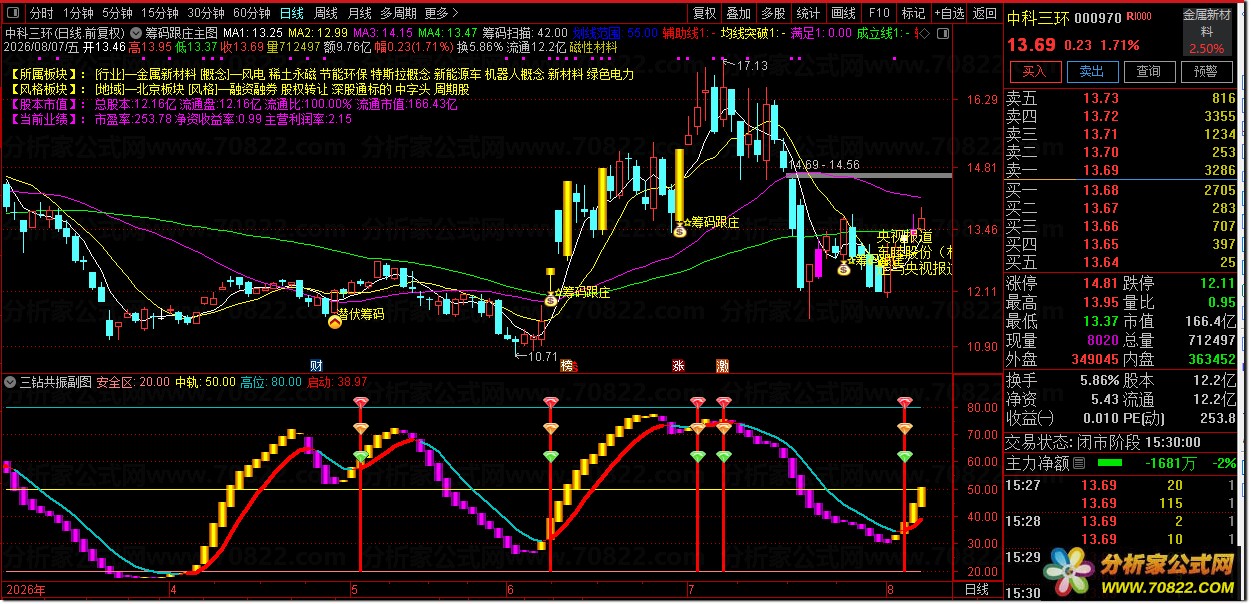Switch to the 1分钟 period

(77, 14)
